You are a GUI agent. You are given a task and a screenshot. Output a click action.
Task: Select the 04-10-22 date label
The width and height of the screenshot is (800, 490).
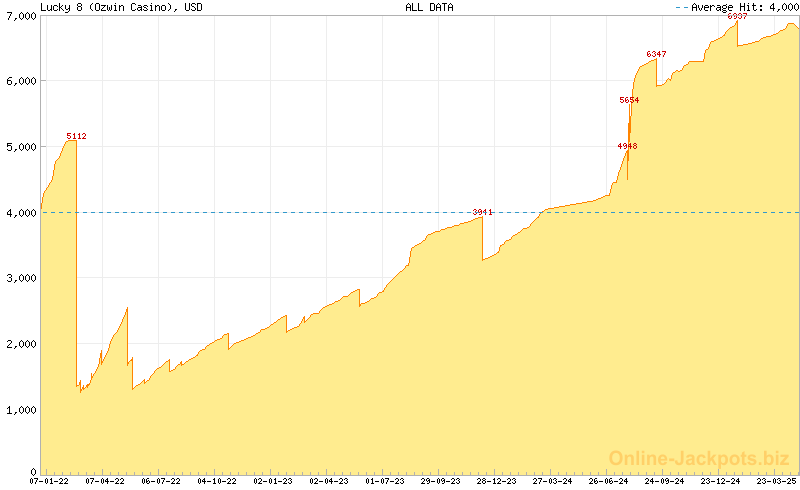[217, 481]
